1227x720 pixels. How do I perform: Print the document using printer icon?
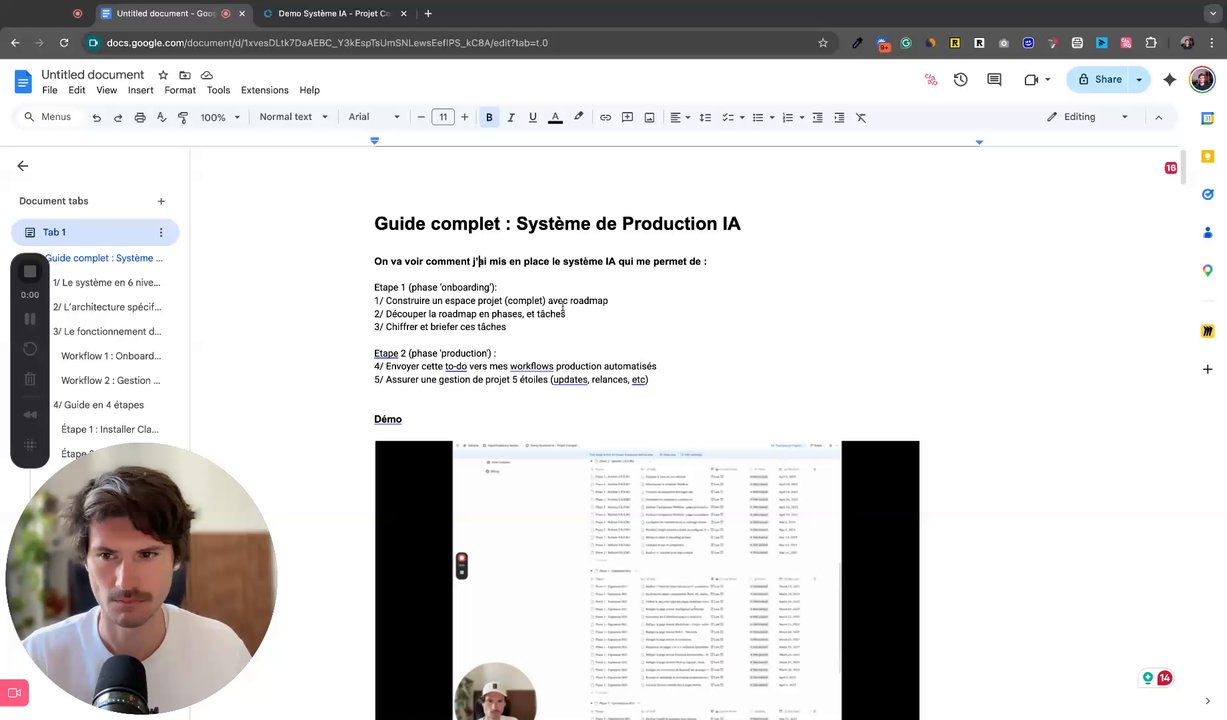(140, 117)
